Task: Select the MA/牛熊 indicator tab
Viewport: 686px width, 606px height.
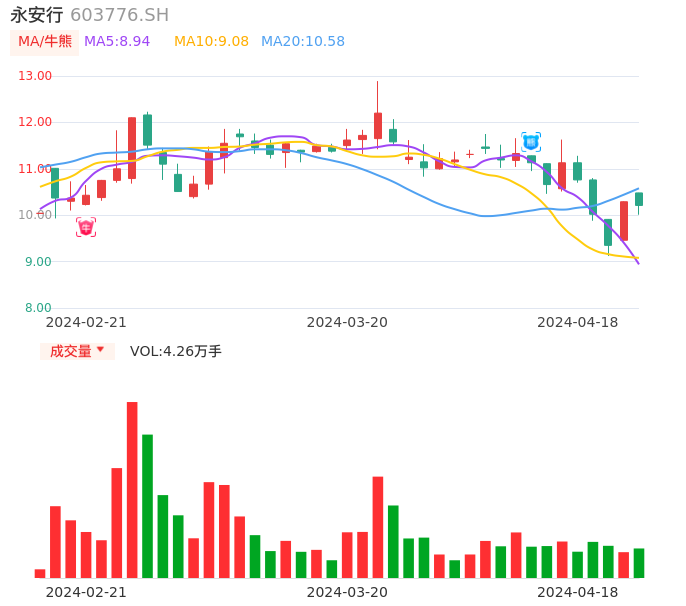Action: [44, 42]
